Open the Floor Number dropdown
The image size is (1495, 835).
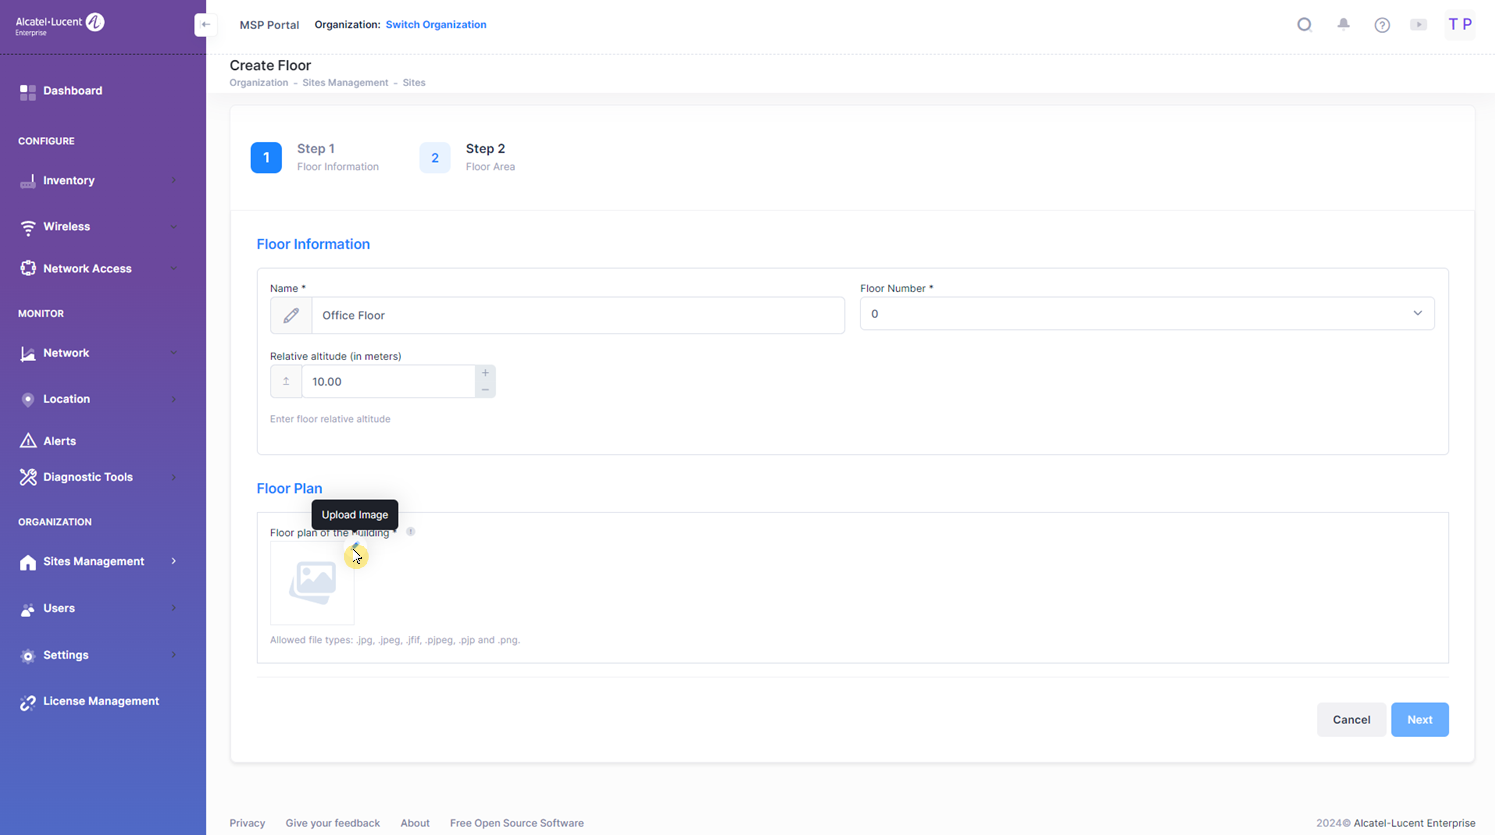(1146, 314)
